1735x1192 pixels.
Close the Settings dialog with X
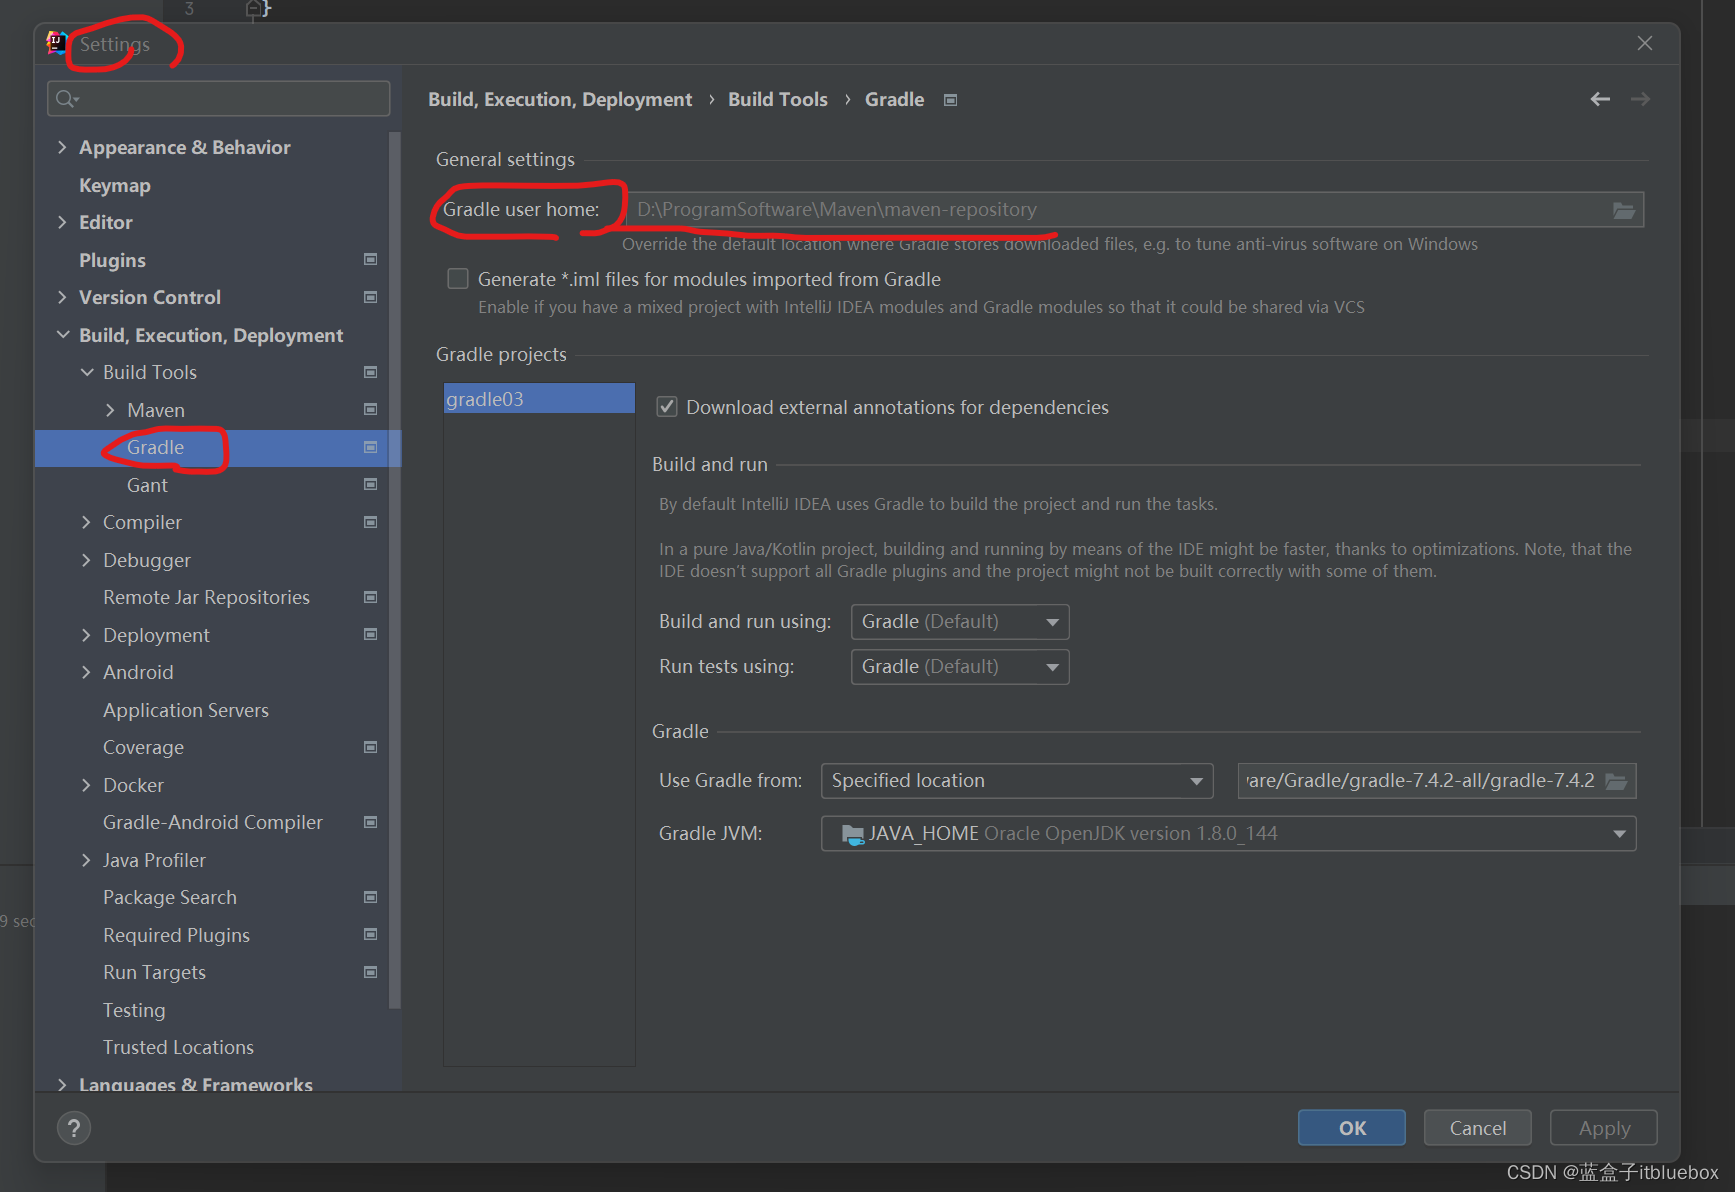point(1645,43)
